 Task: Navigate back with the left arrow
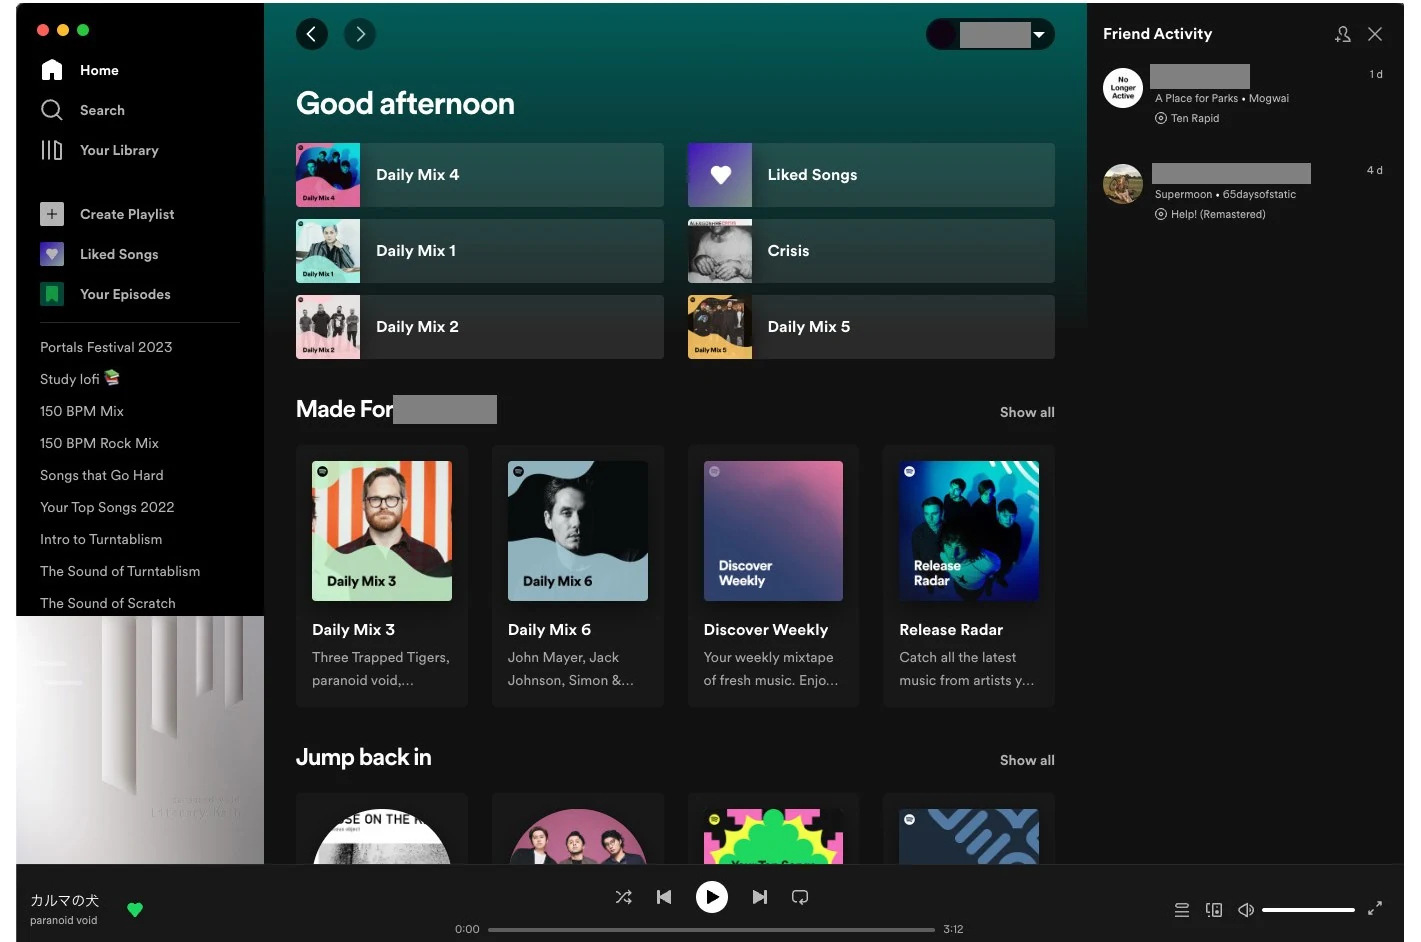[x=312, y=34]
